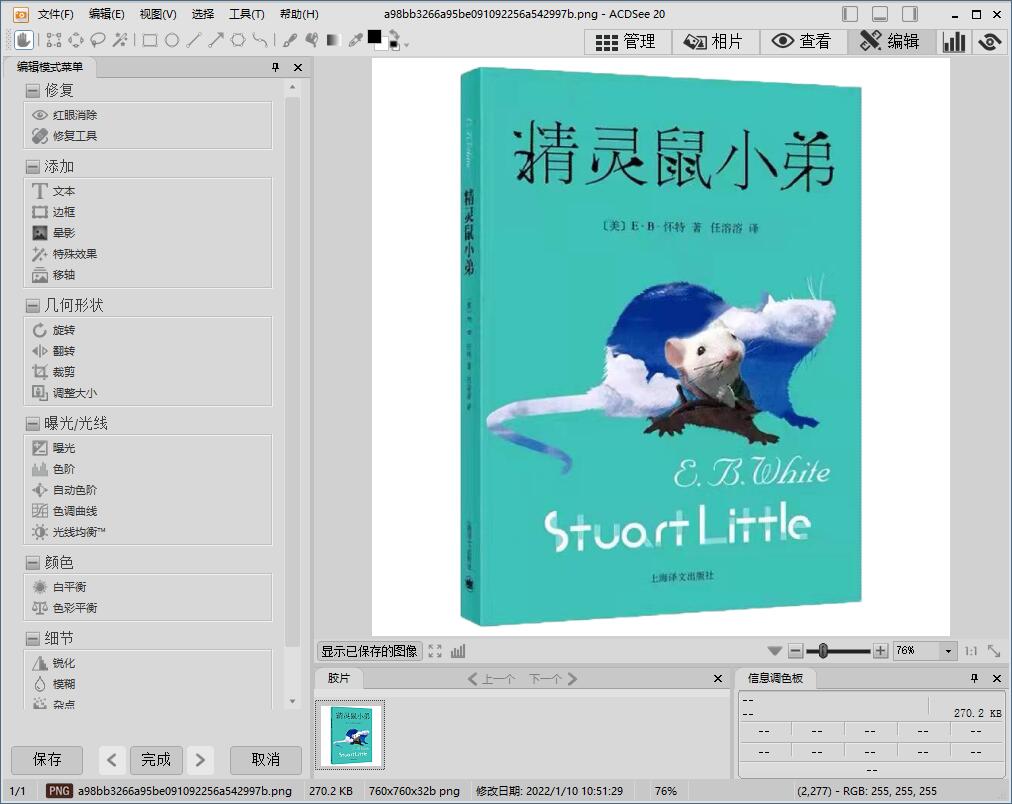Select the Hand pan tool
The image size is (1012, 804).
tap(24, 40)
